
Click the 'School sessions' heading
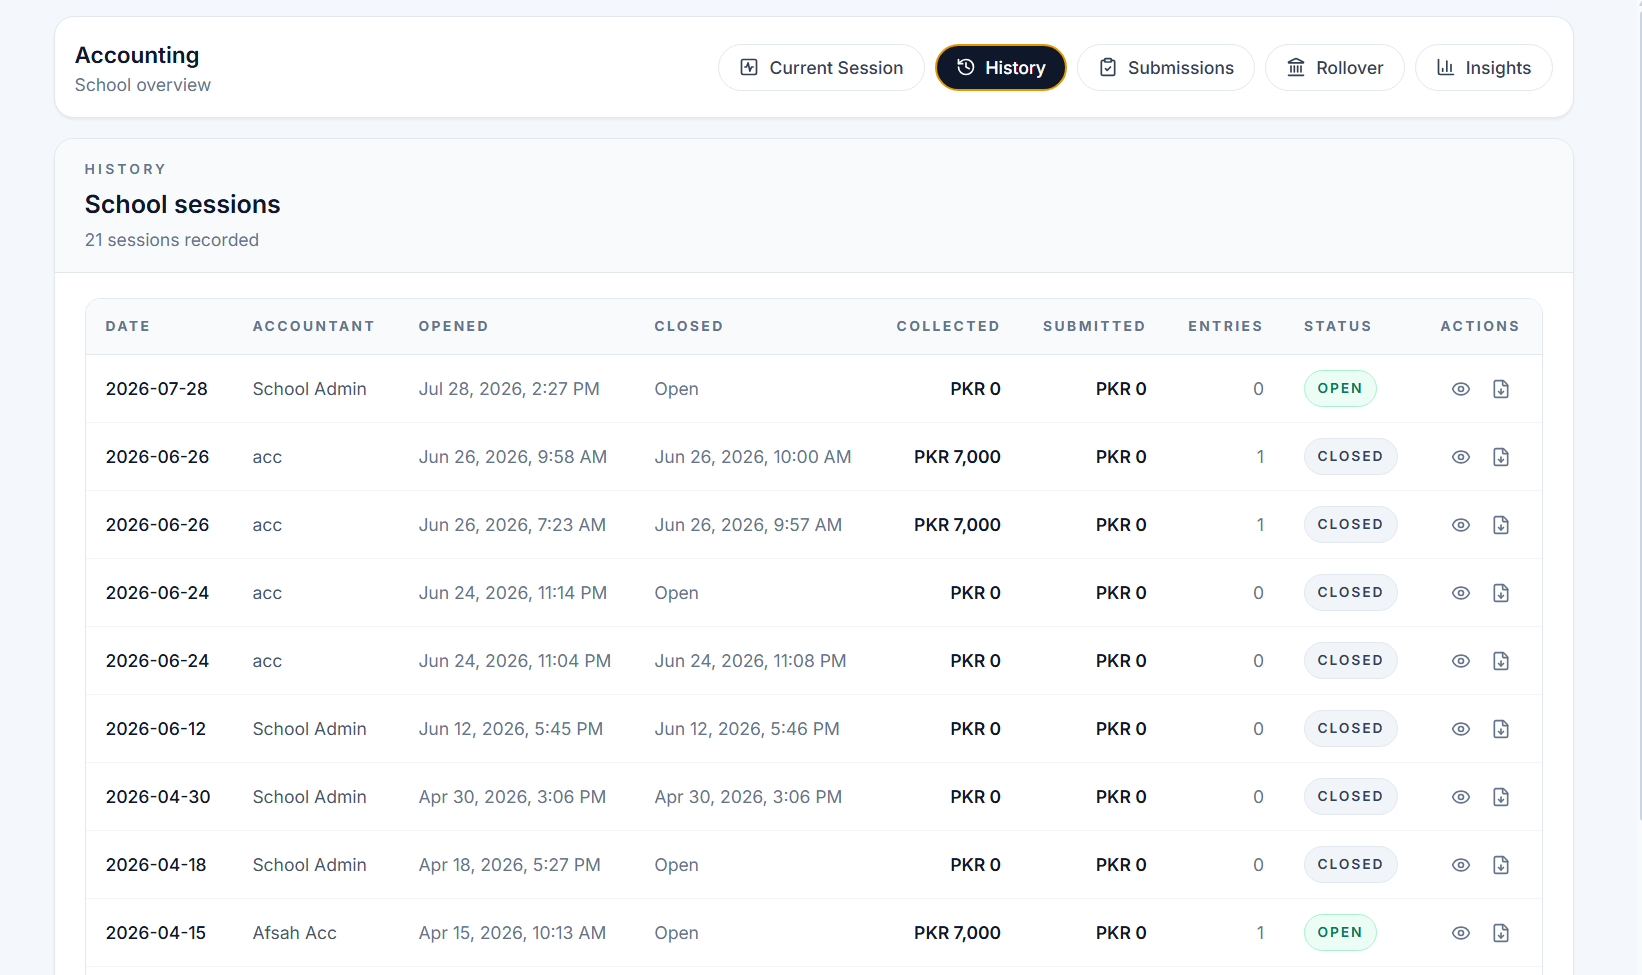click(x=183, y=204)
